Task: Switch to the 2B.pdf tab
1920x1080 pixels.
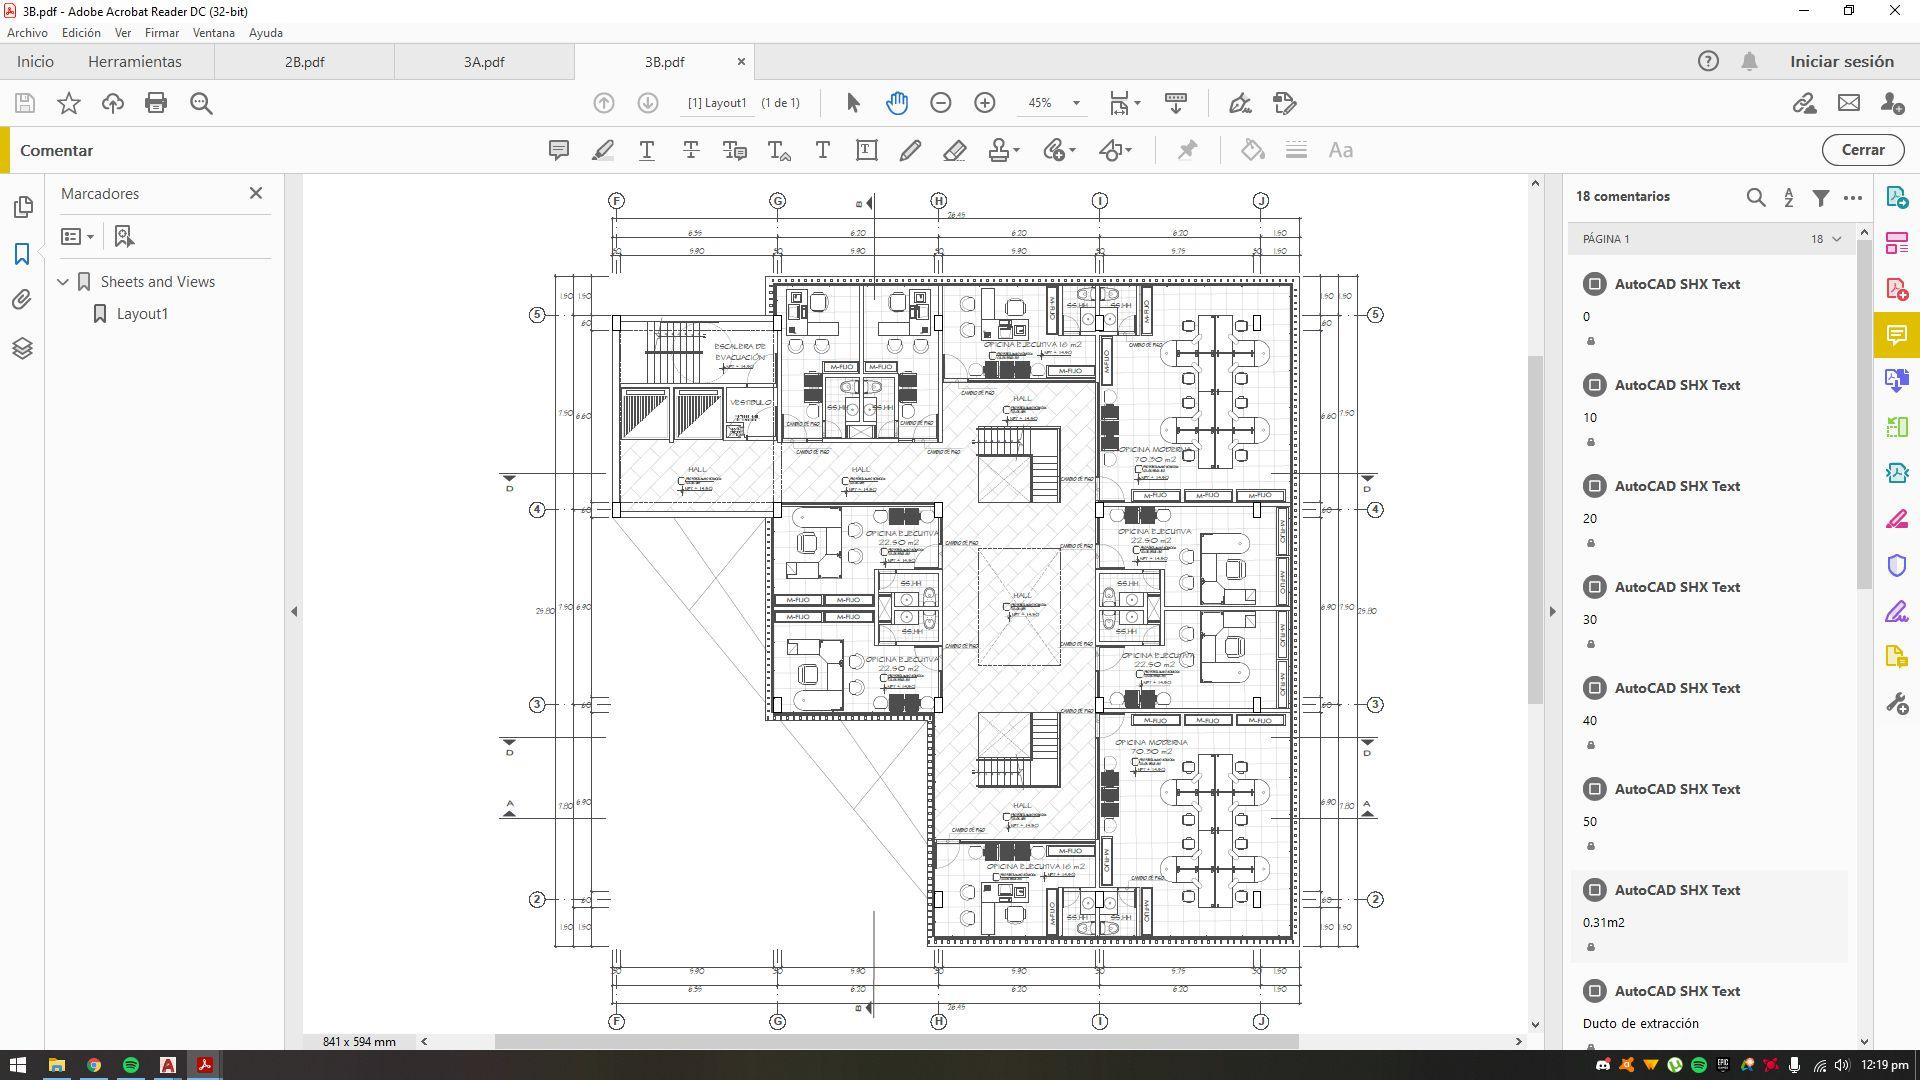Action: click(304, 62)
